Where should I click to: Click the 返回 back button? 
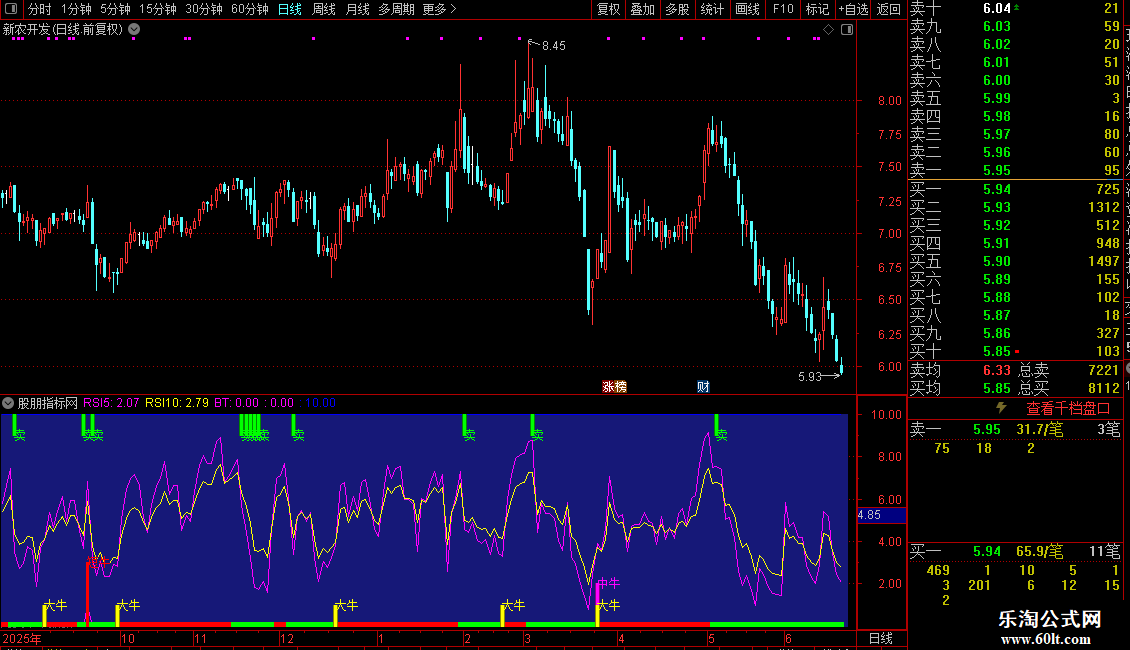(889, 9)
